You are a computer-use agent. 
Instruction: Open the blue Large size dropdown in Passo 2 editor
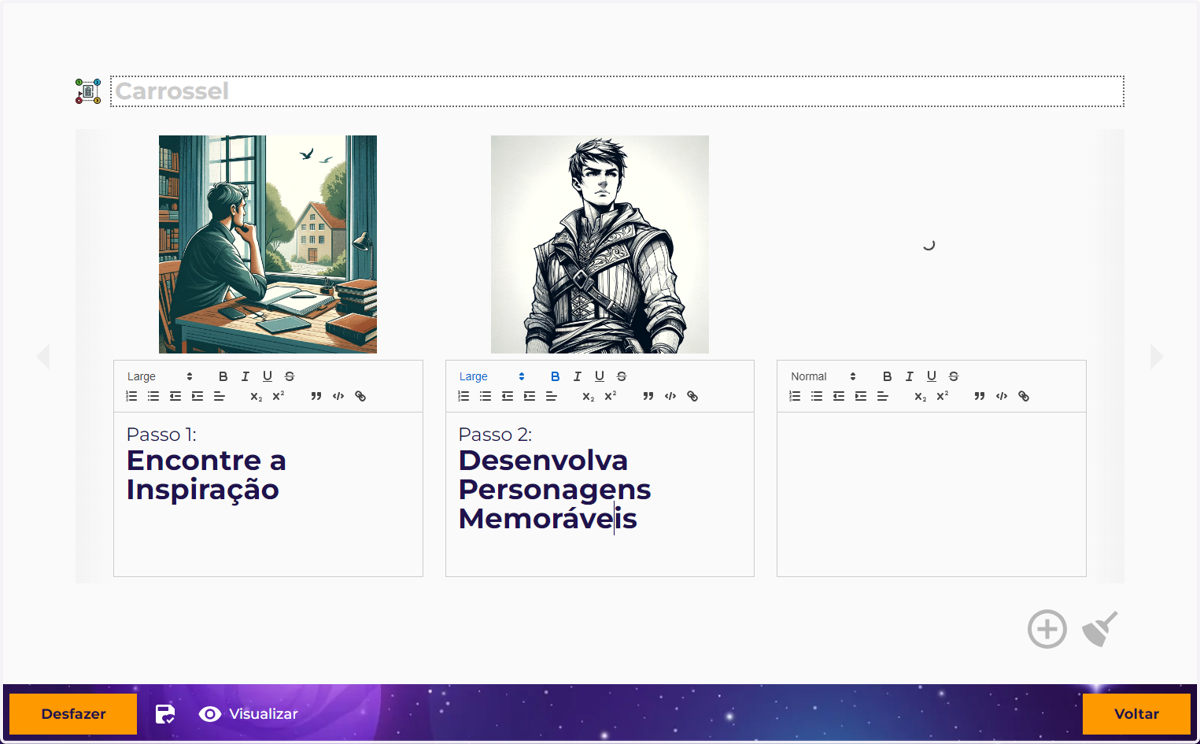pos(492,377)
